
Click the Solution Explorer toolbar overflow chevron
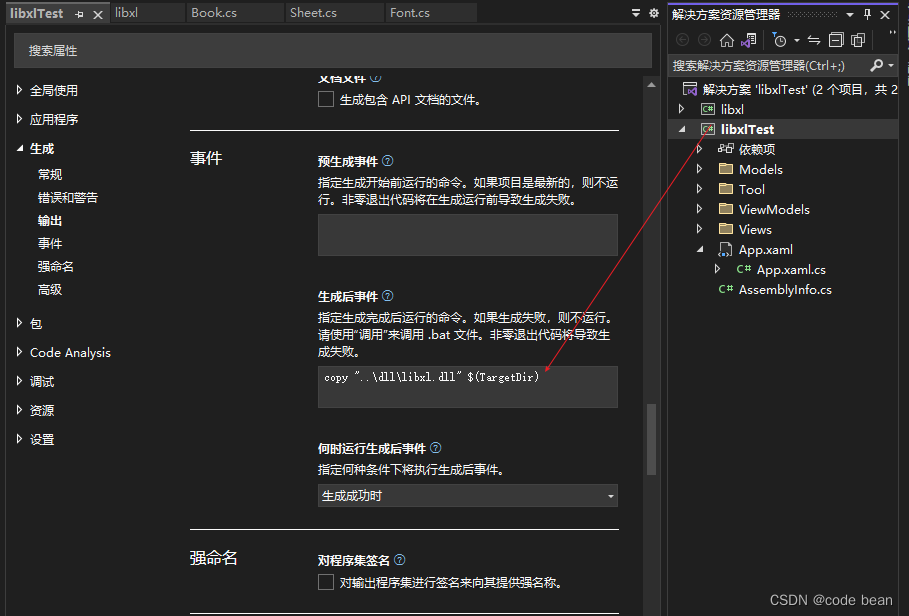point(893,32)
